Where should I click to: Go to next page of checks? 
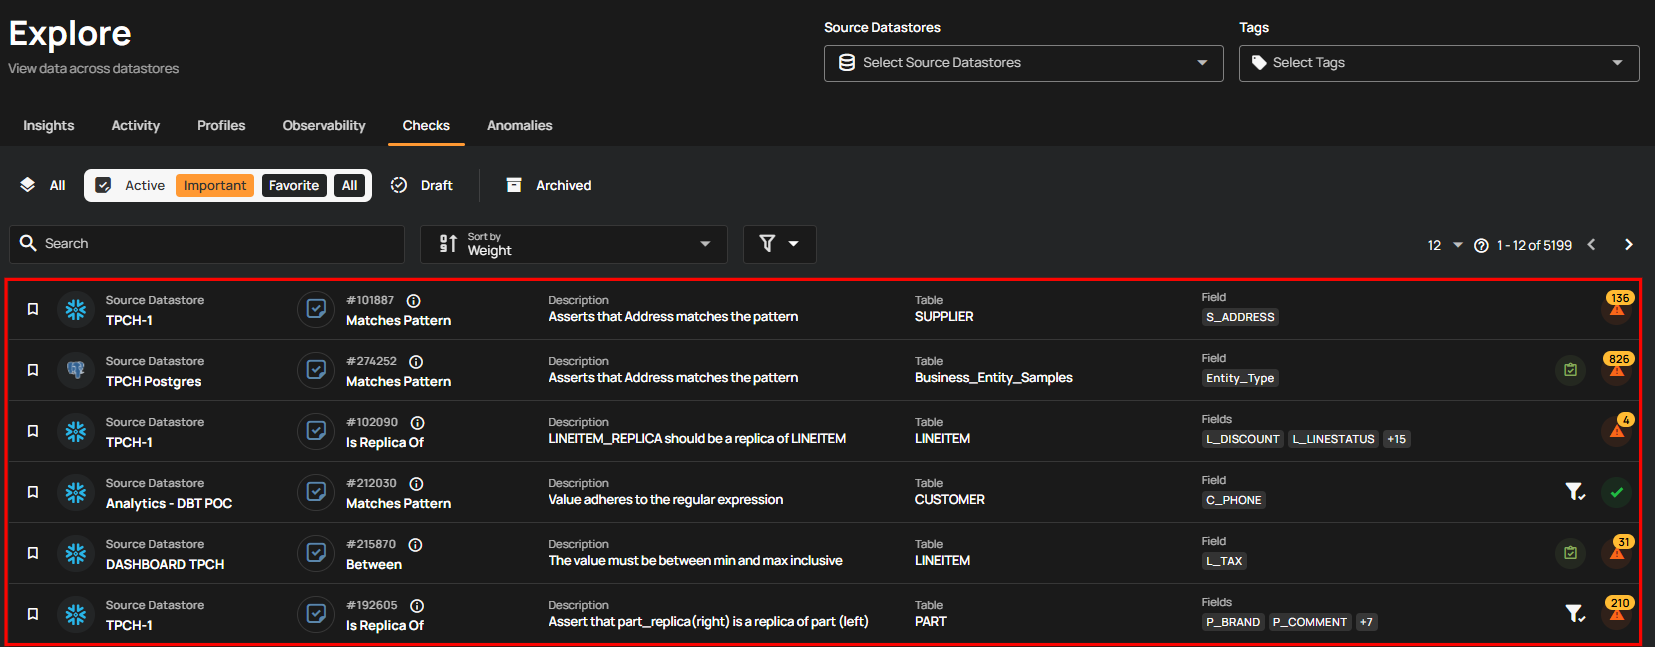tap(1628, 245)
